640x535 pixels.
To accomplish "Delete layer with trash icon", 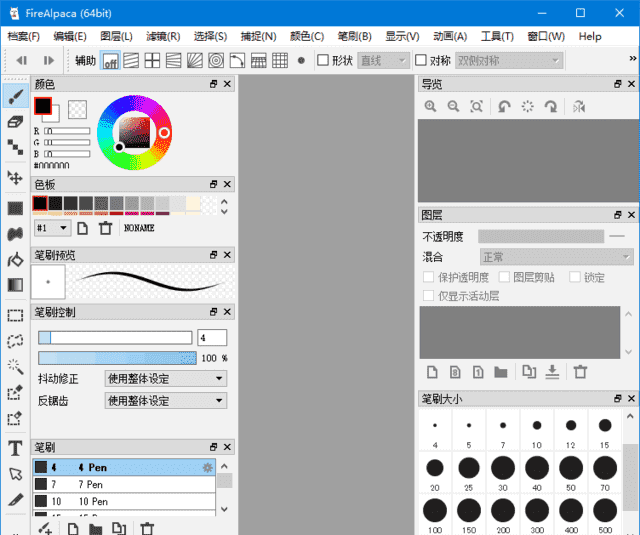I will click(x=580, y=372).
